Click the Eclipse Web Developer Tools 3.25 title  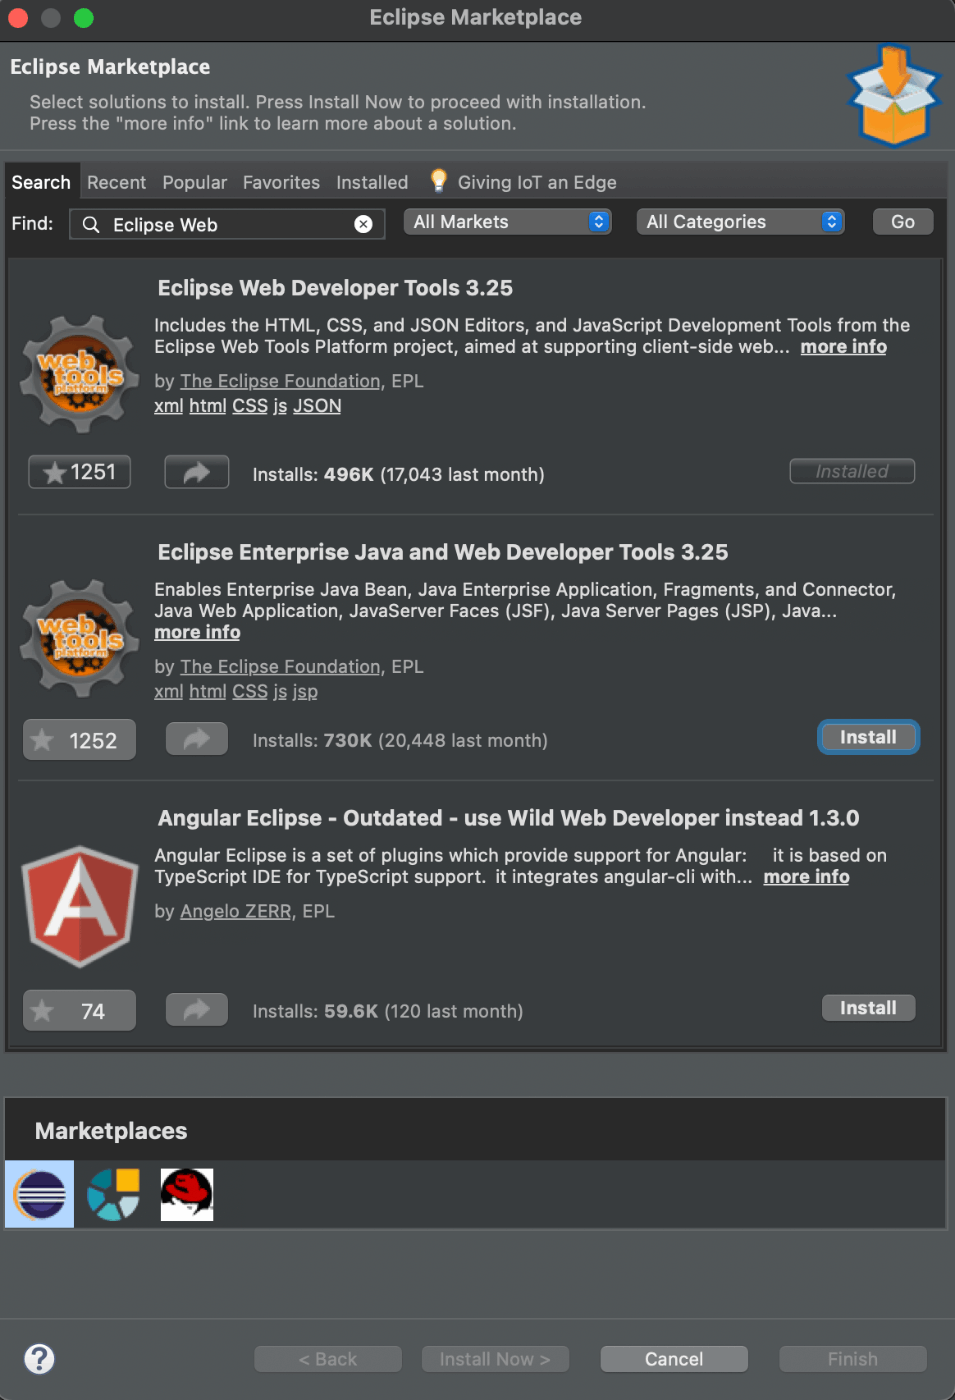click(x=335, y=288)
